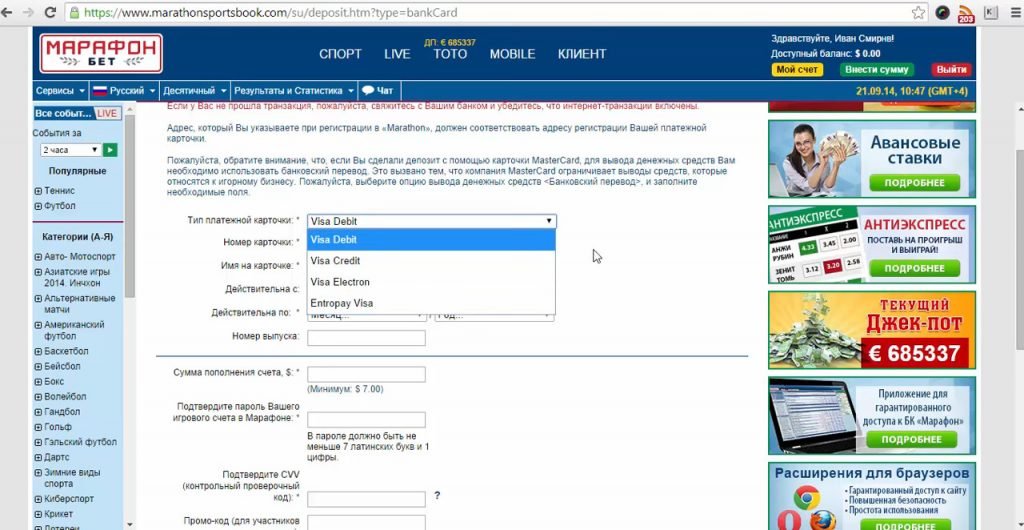1024x530 pixels.
Task: Open the TOTO section
Action: (x=450, y=54)
